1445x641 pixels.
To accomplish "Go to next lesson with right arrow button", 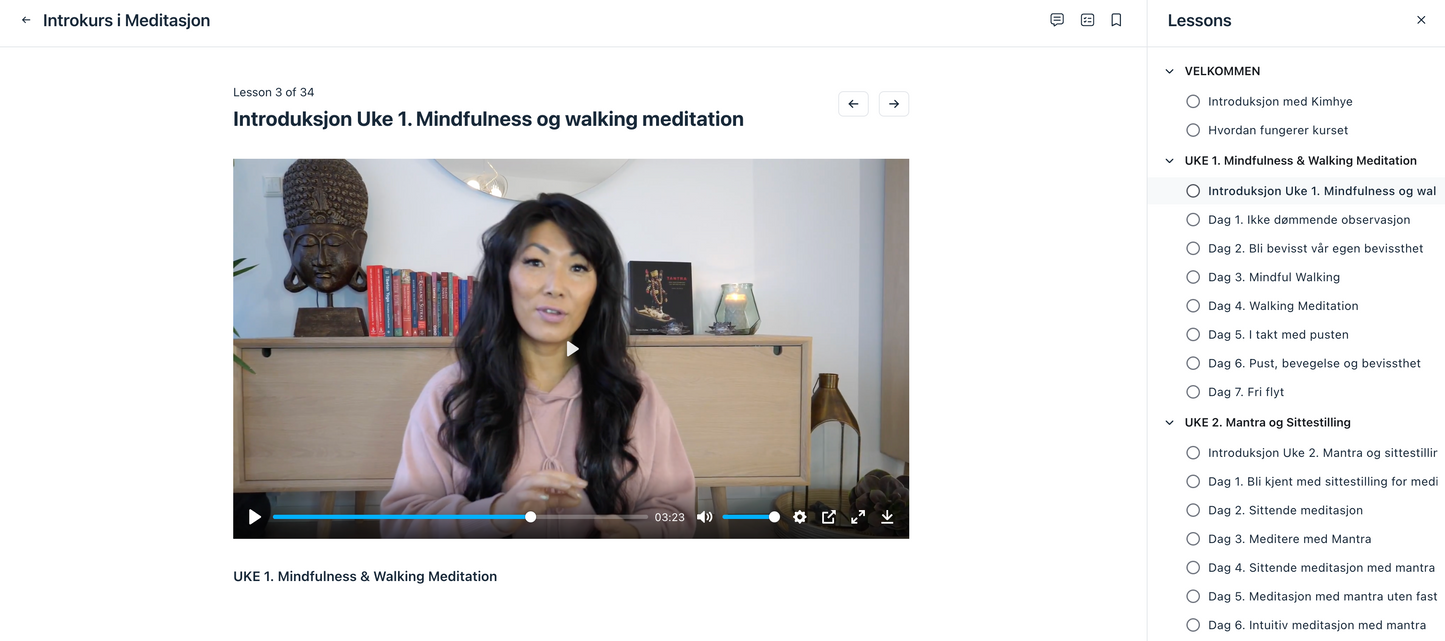I will click(x=894, y=104).
